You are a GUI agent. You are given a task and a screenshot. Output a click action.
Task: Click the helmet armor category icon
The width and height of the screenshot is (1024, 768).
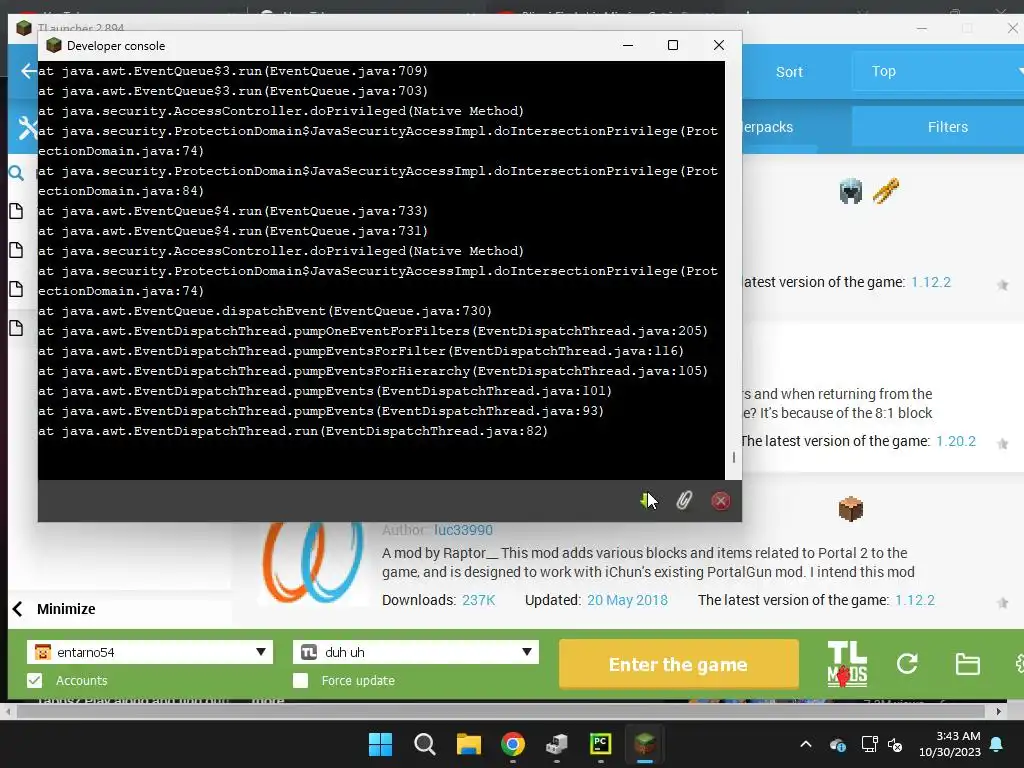(850, 191)
